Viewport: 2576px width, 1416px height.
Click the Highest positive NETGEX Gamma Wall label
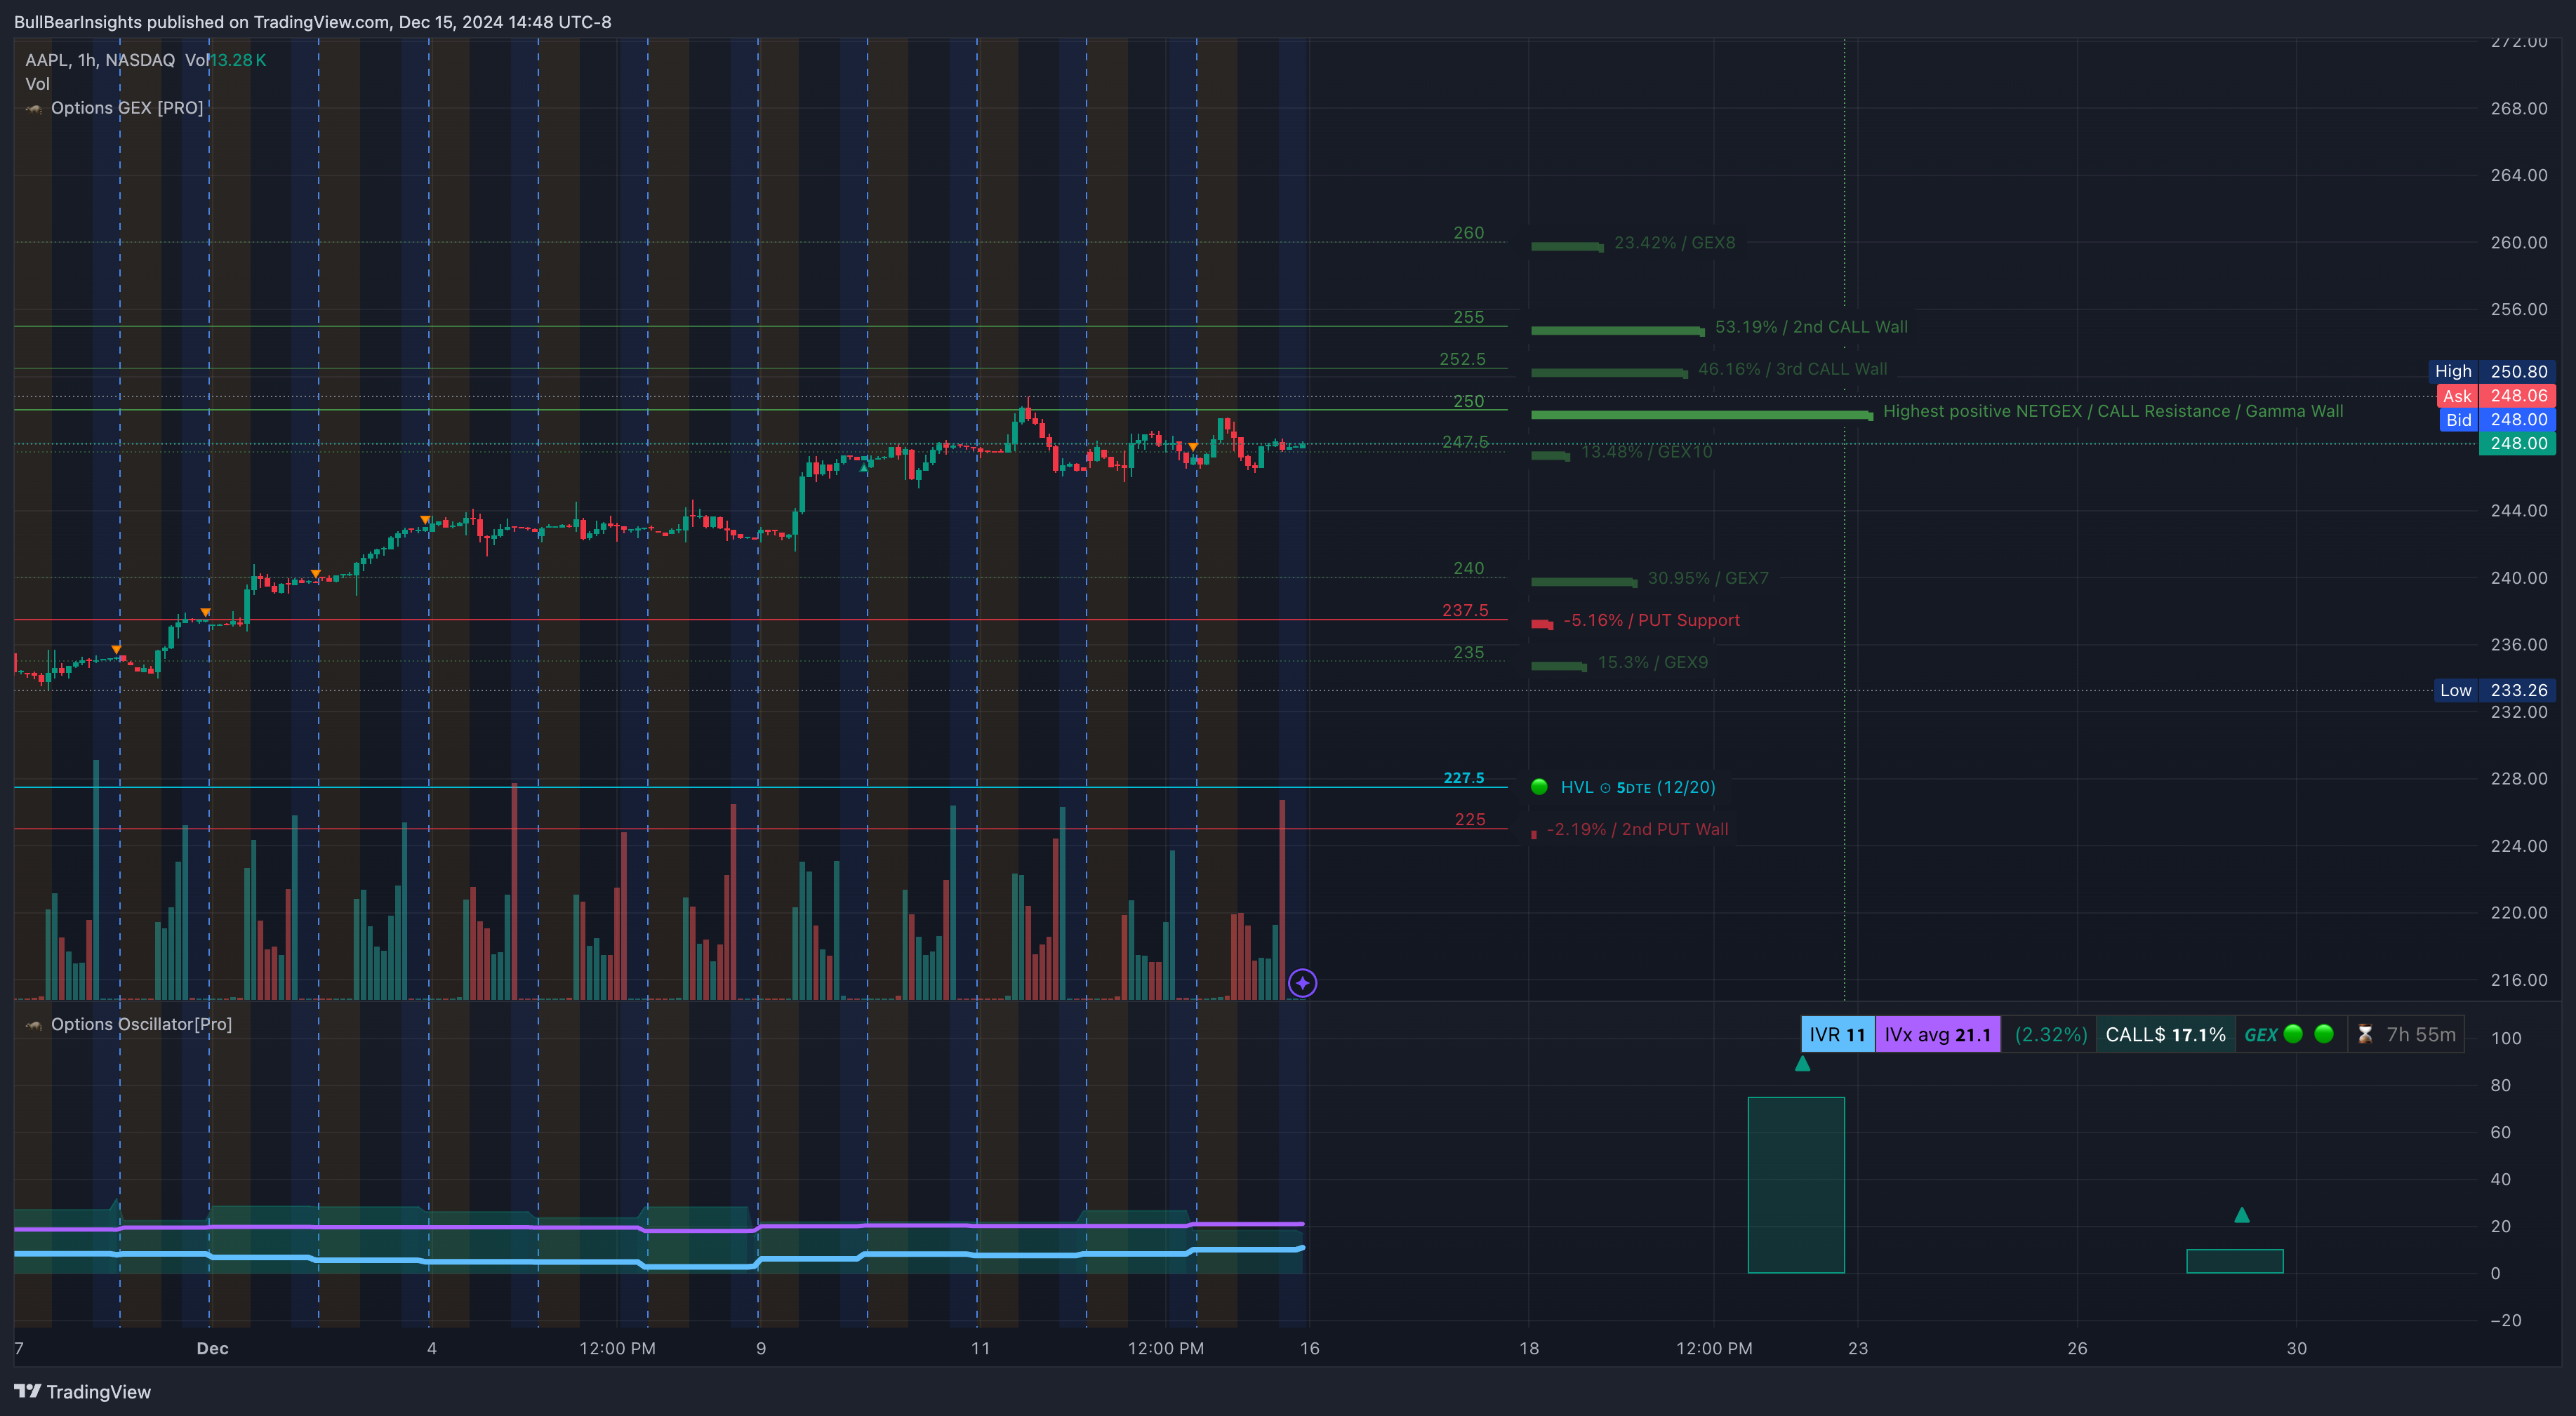tap(2112, 411)
